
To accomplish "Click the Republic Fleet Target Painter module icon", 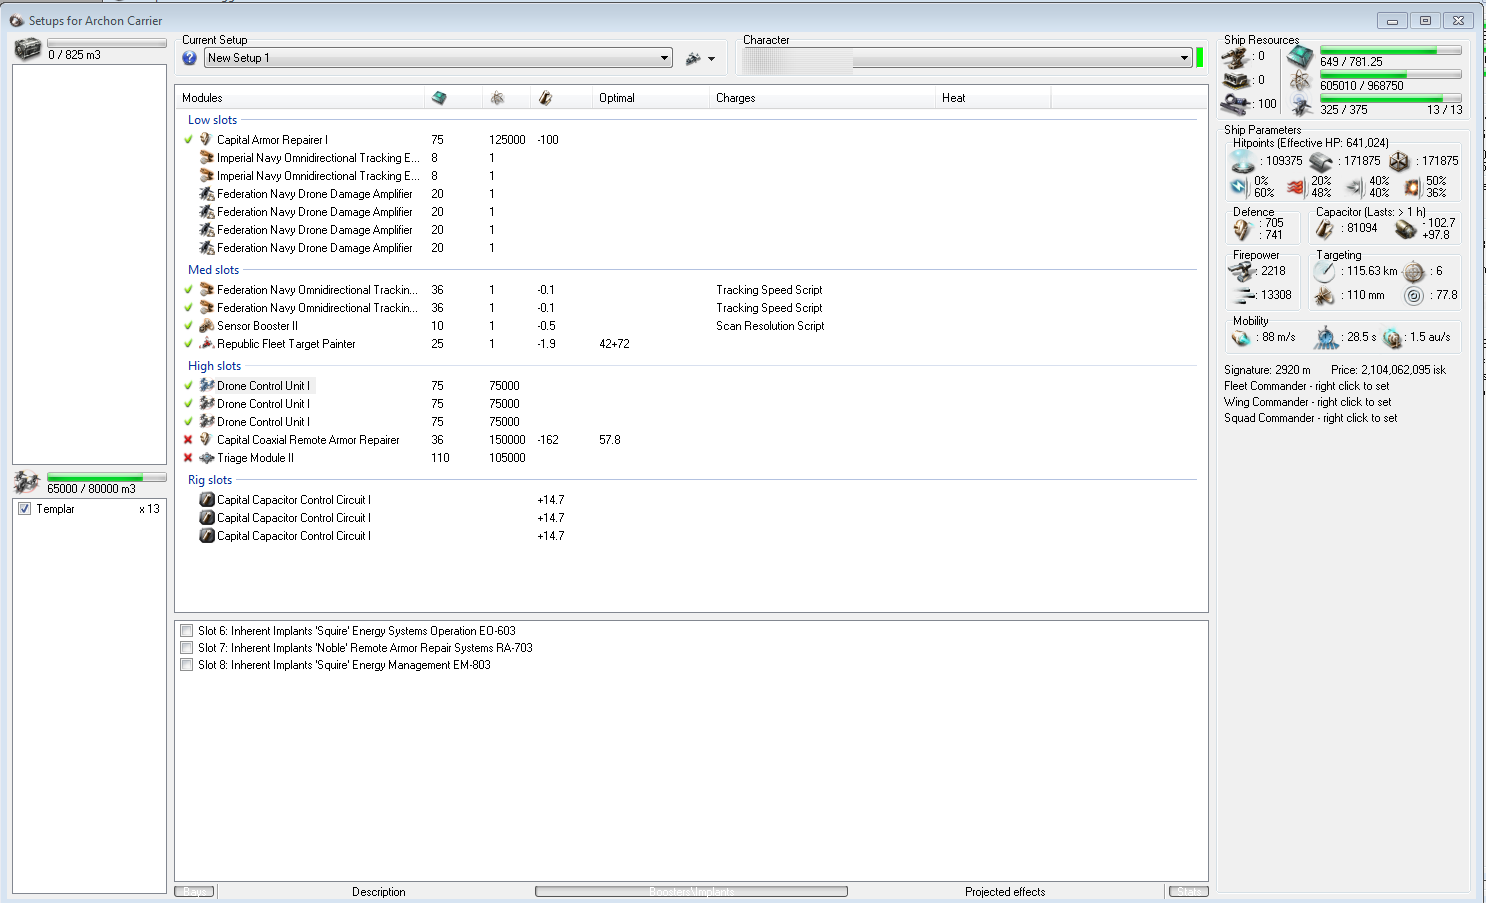I will [206, 344].
